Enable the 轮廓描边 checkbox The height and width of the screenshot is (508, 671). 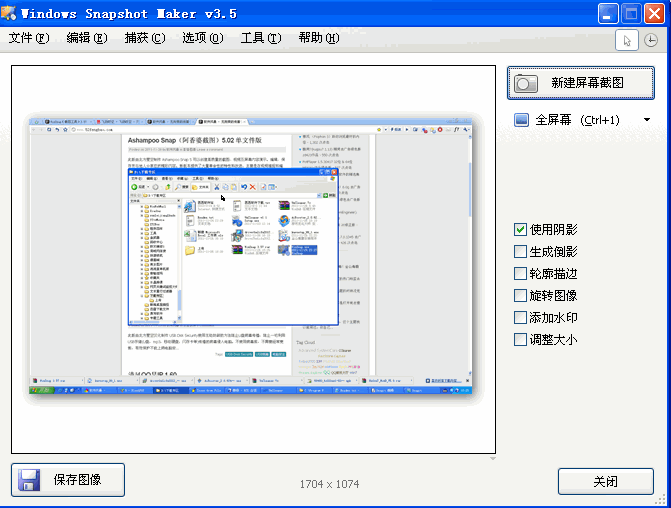[x=520, y=273]
